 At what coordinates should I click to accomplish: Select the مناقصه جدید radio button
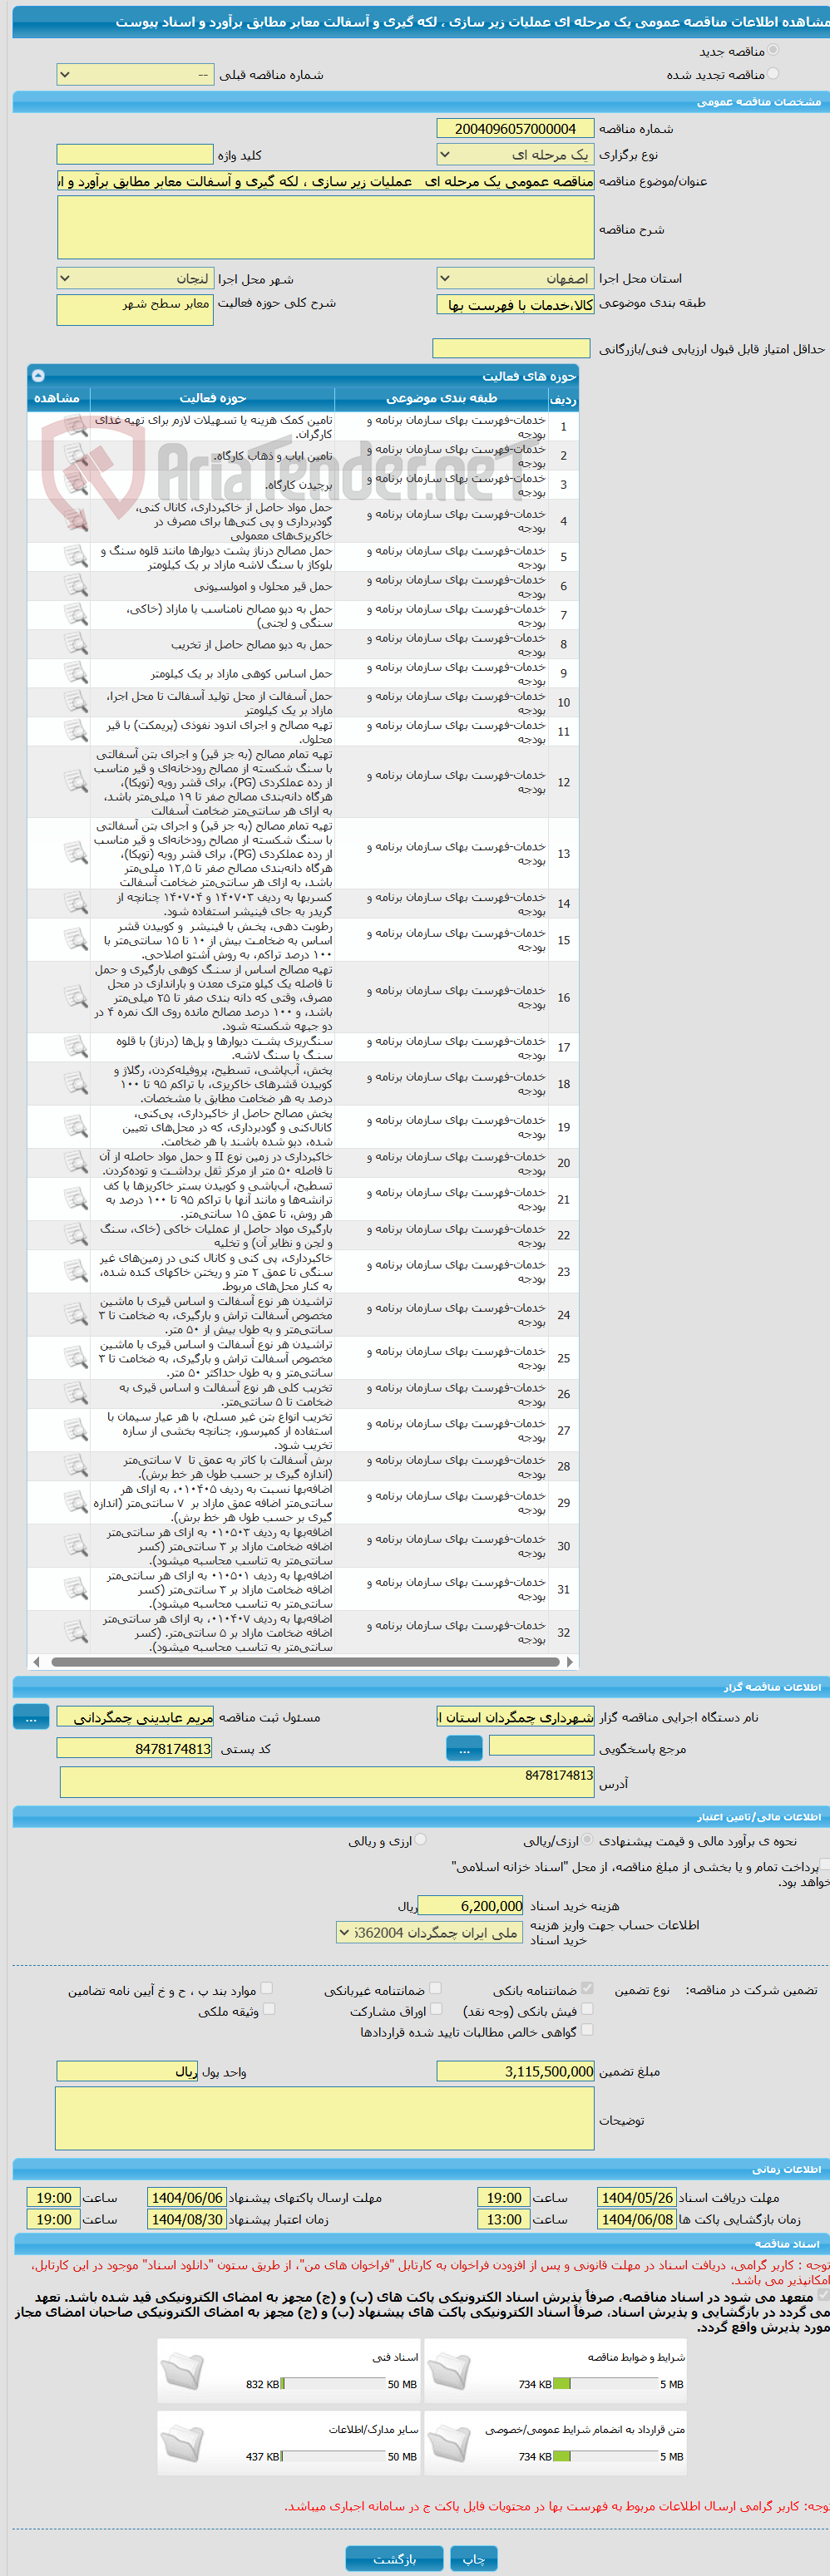point(773,50)
